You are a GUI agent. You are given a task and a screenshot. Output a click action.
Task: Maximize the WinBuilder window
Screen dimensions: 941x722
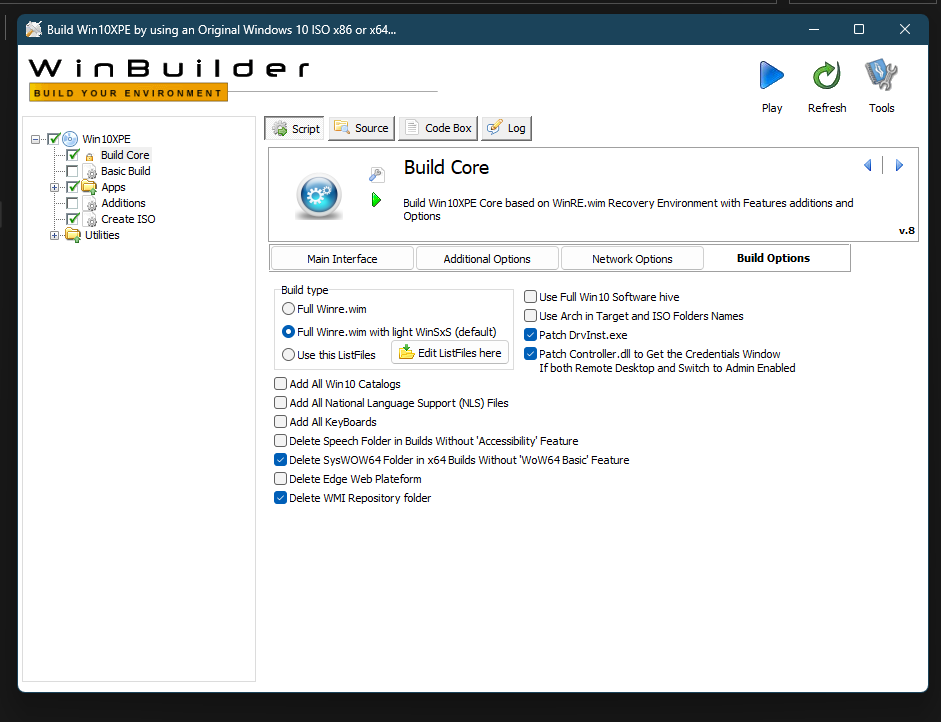click(859, 29)
